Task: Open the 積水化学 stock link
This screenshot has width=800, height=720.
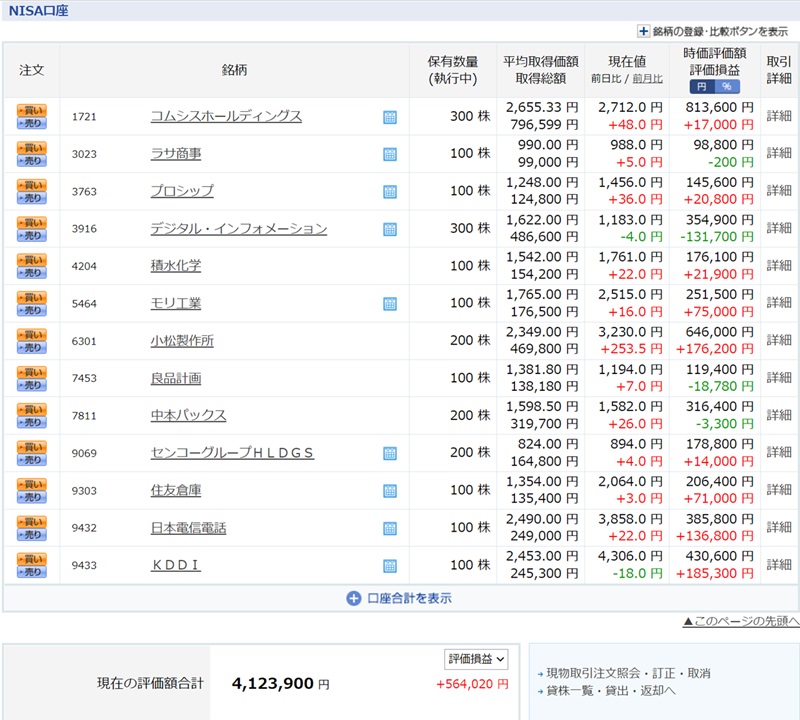Action: [176, 265]
